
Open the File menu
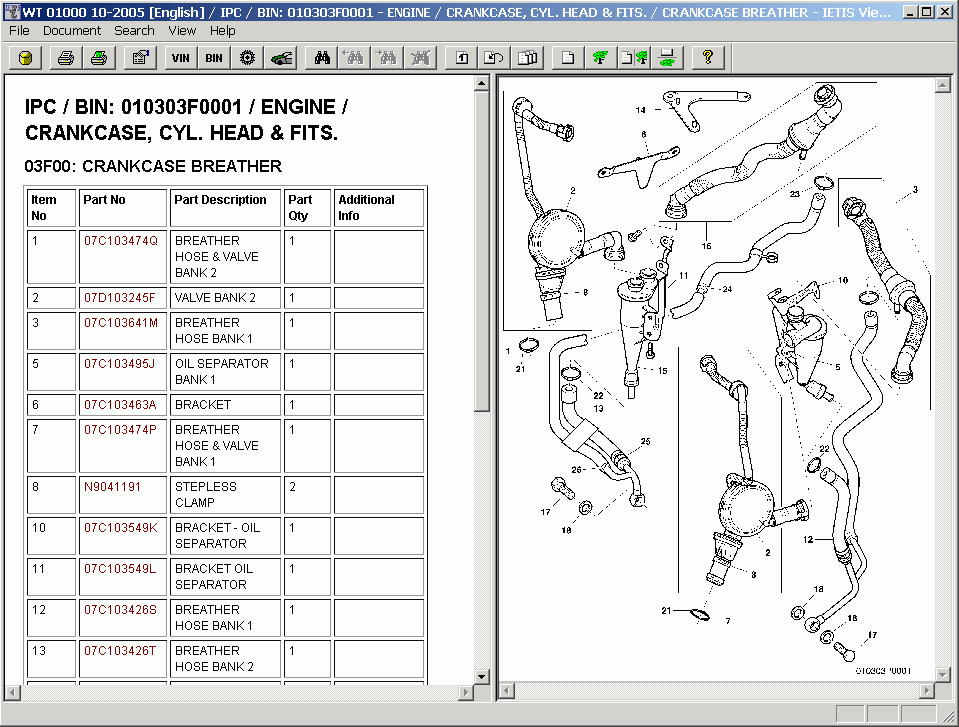coord(18,31)
